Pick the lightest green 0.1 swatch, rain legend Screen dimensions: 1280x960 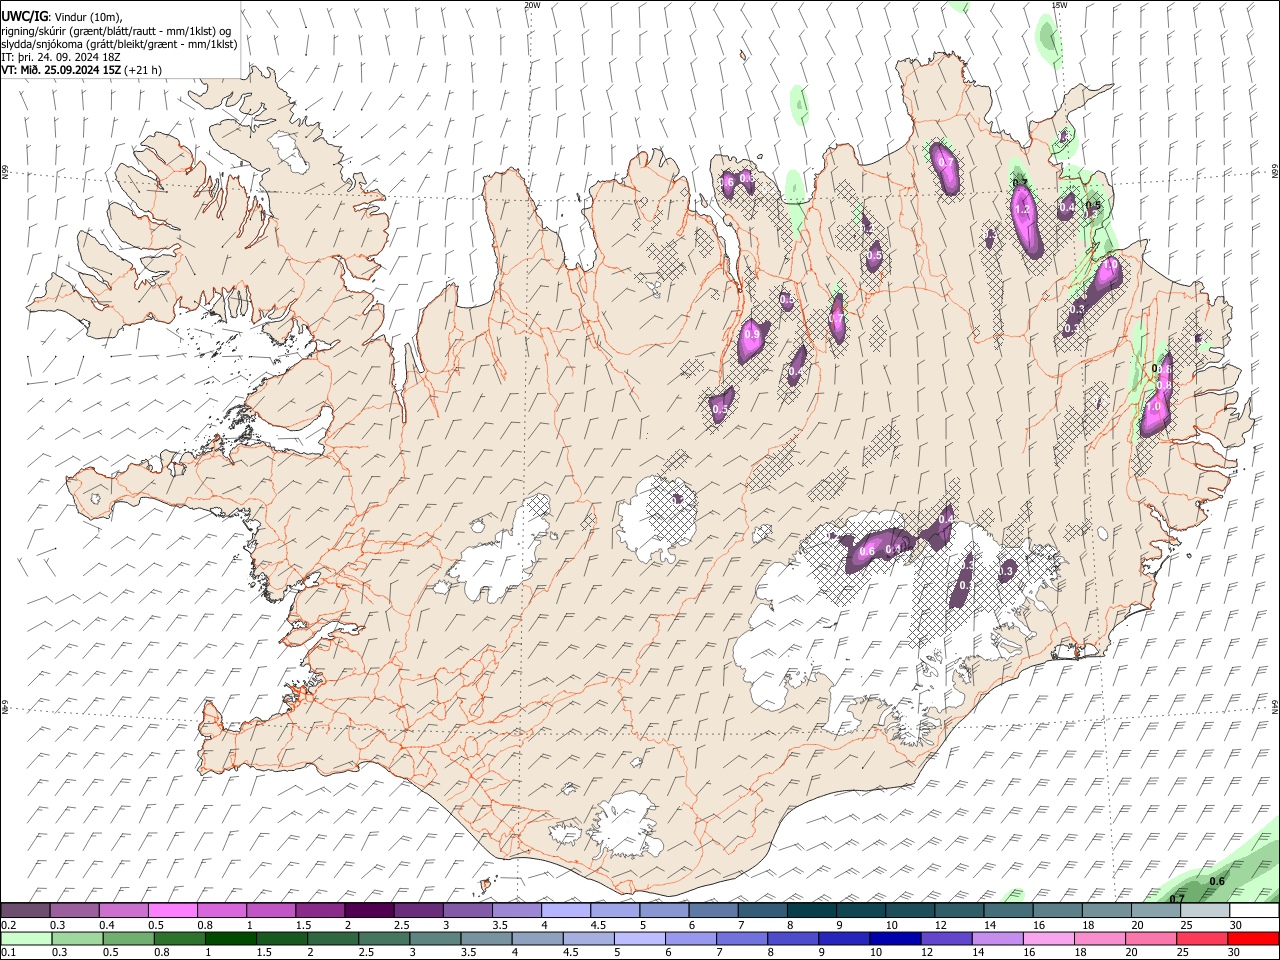26,939
